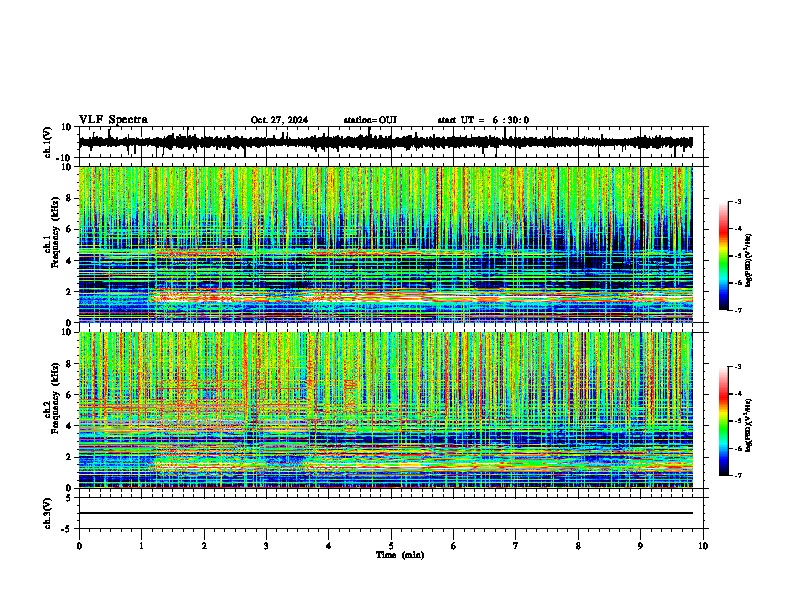Click the "7" tick on the time axis

(516, 546)
